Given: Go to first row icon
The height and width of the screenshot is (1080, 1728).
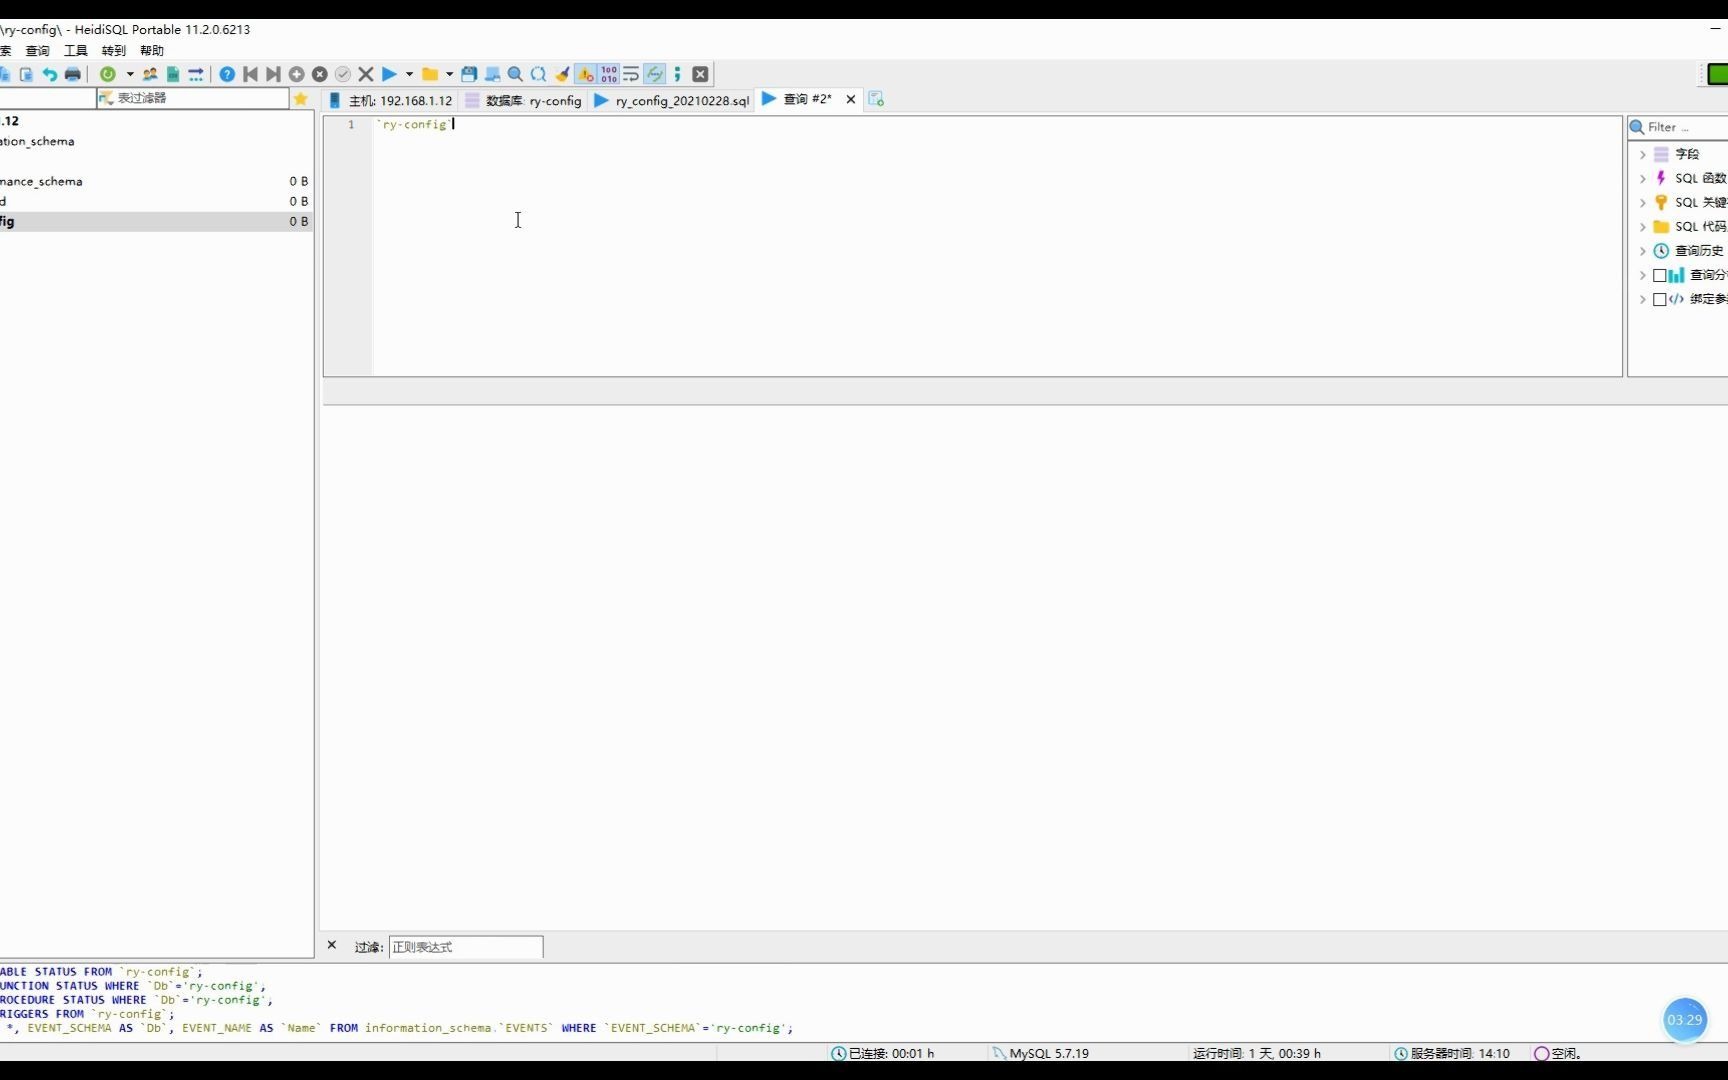Looking at the screenshot, I should [x=251, y=74].
